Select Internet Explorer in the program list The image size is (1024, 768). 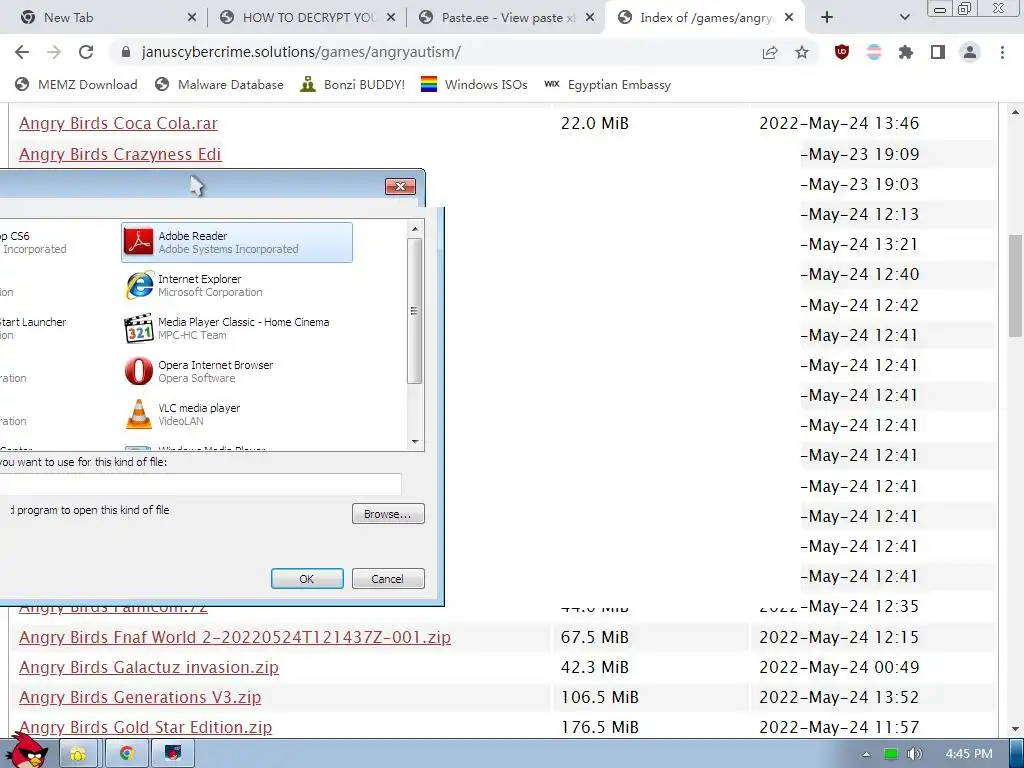tap(236, 285)
